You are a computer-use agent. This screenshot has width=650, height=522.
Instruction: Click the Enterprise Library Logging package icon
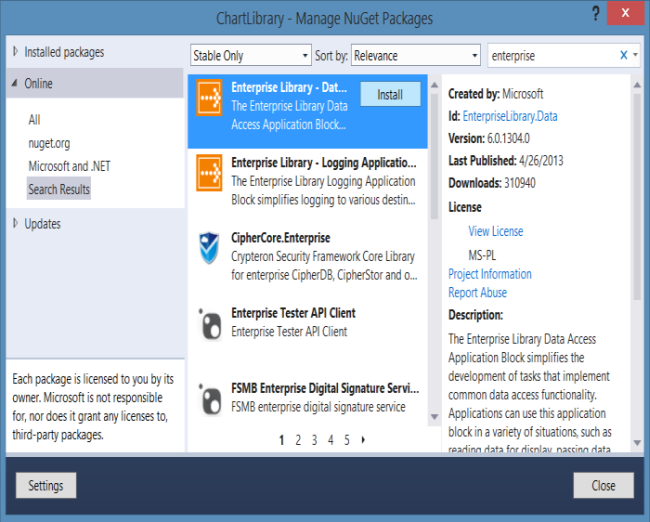click(x=209, y=172)
